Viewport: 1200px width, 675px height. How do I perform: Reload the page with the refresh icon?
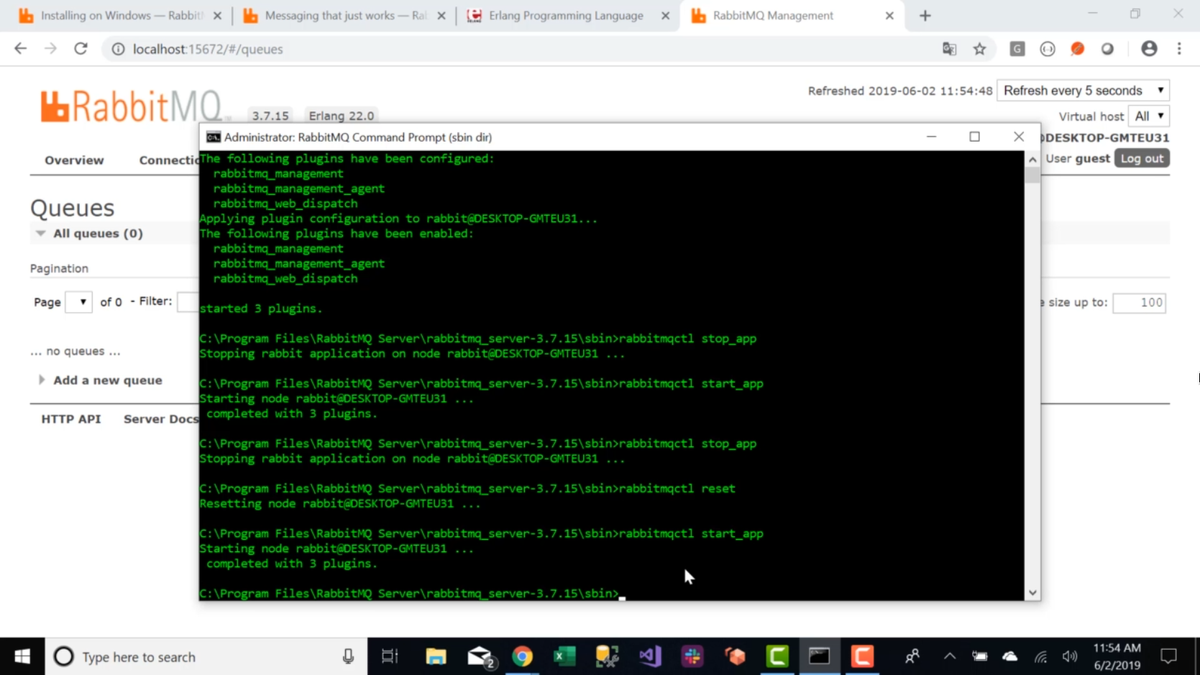pos(81,49)
